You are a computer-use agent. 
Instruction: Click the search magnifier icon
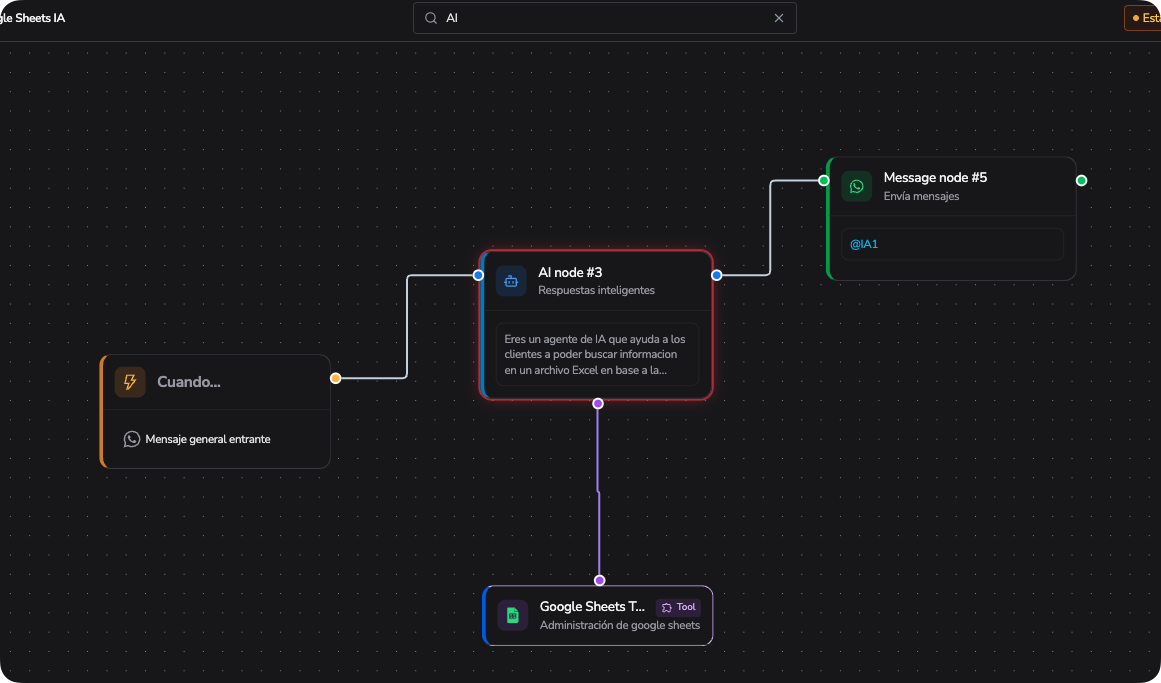click(x=431, y=19)
